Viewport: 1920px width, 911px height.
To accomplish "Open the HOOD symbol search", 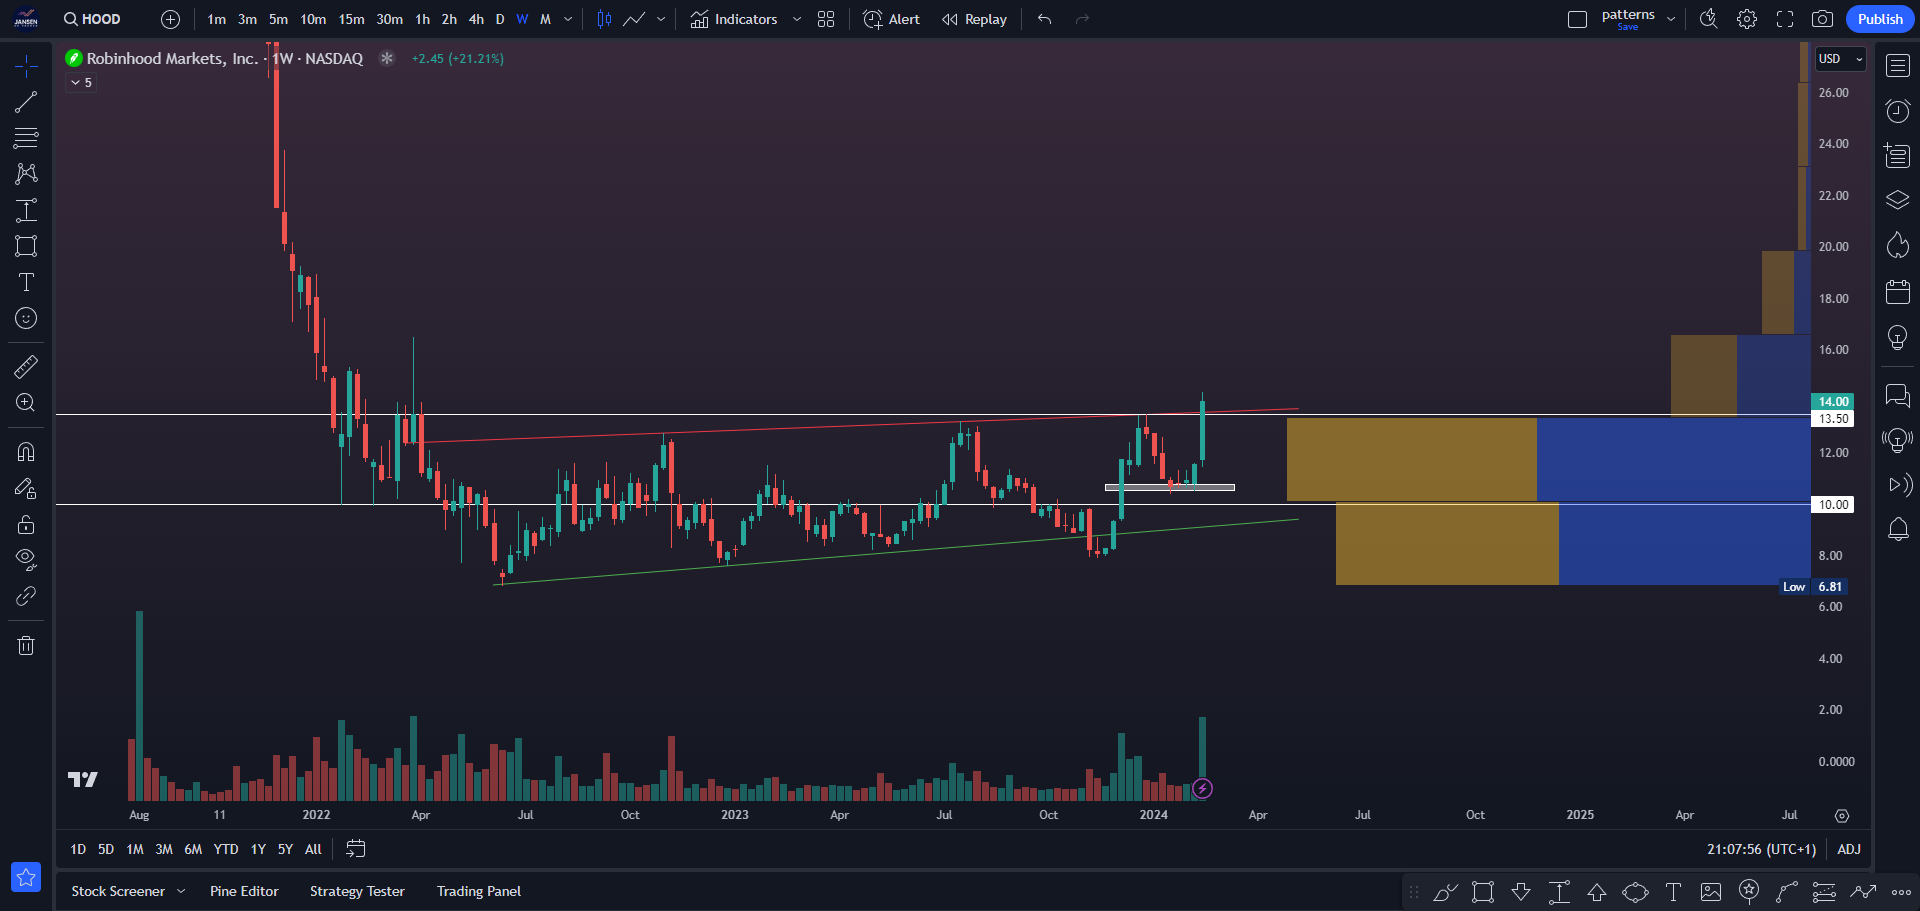I will point(92,19).
